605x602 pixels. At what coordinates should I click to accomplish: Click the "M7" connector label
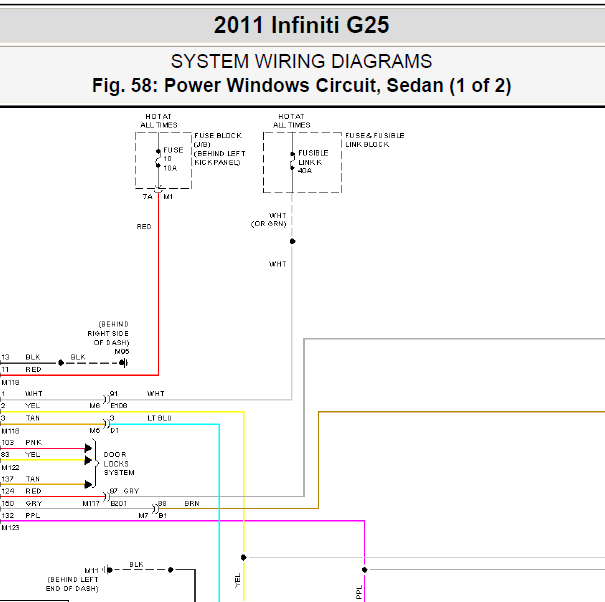pyautogui.click(x=143, y=516)
